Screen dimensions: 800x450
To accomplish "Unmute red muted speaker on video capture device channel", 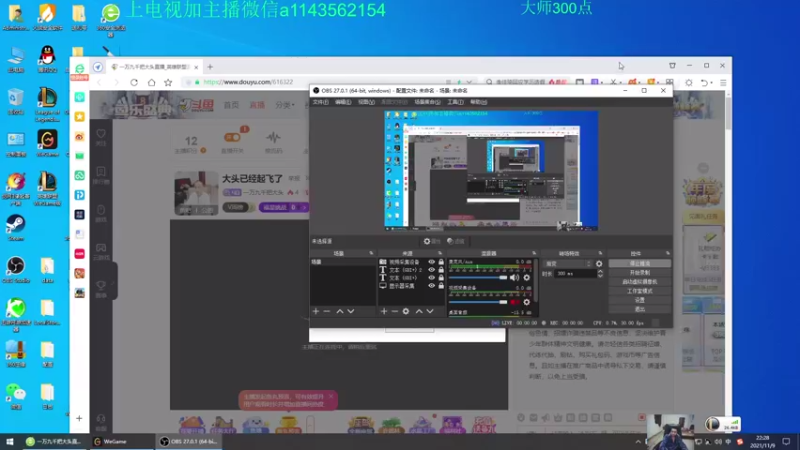I will (514, 302).
